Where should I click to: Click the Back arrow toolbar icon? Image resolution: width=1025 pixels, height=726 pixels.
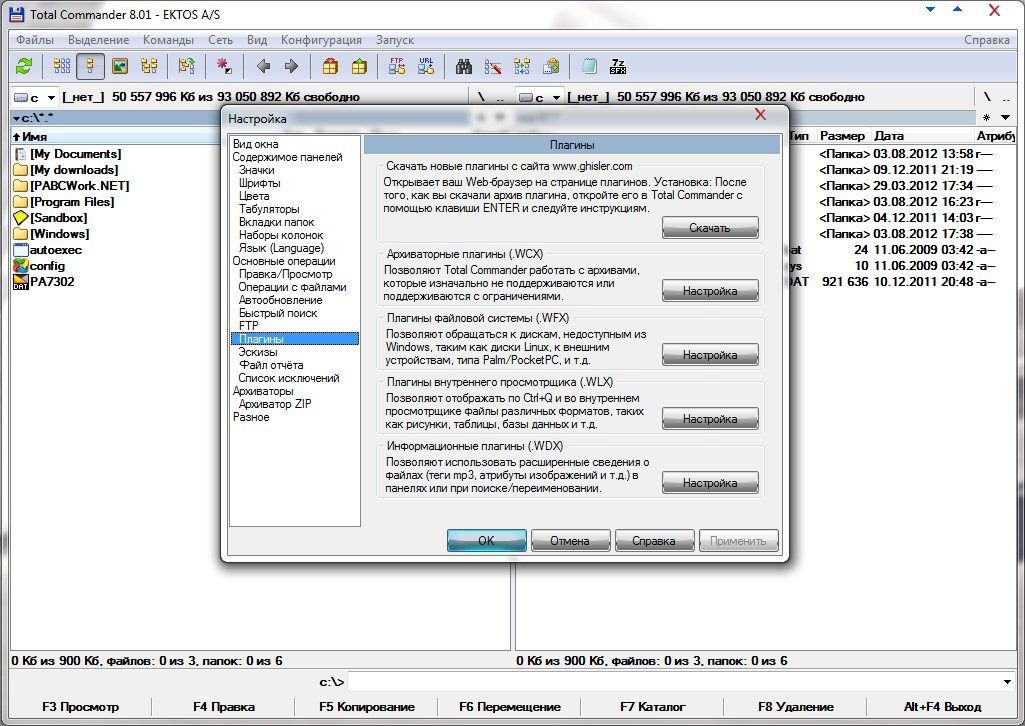tap(263, 67)
